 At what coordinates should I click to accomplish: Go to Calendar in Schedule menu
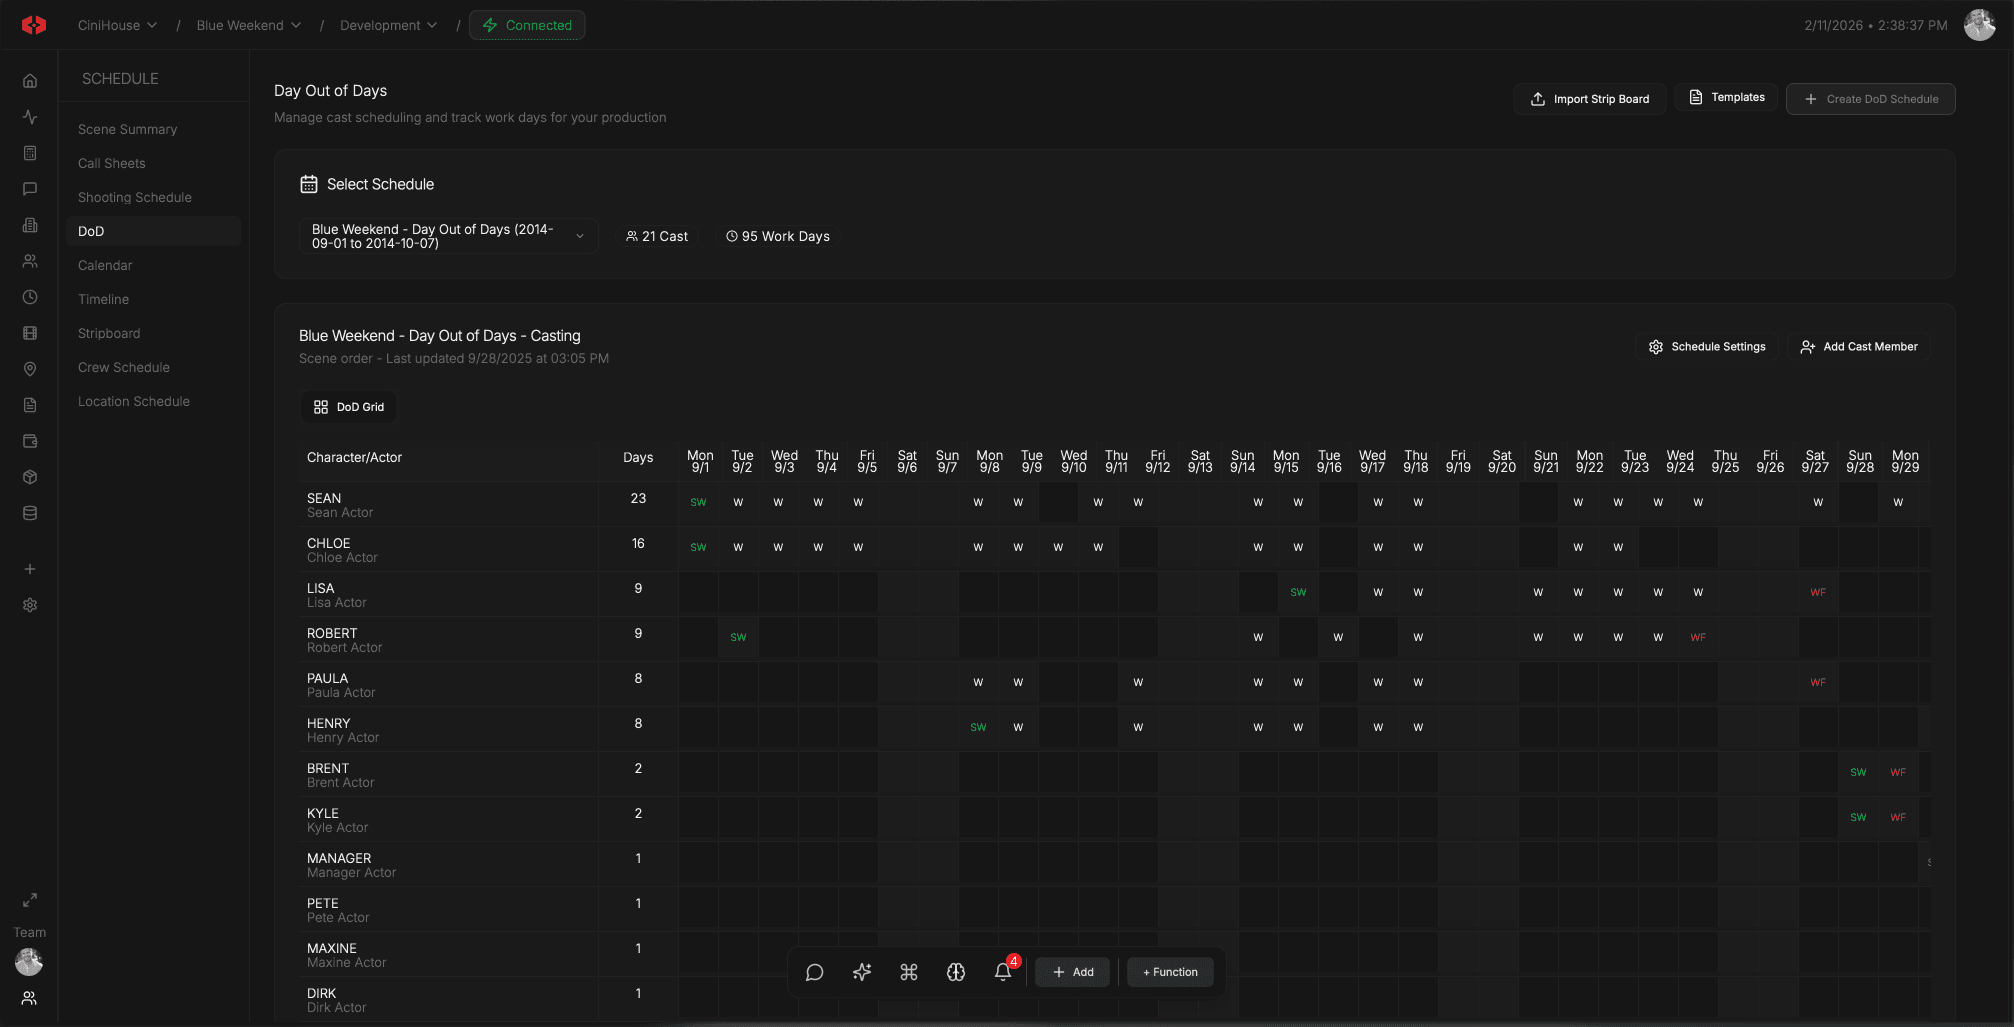click(105, 265)
